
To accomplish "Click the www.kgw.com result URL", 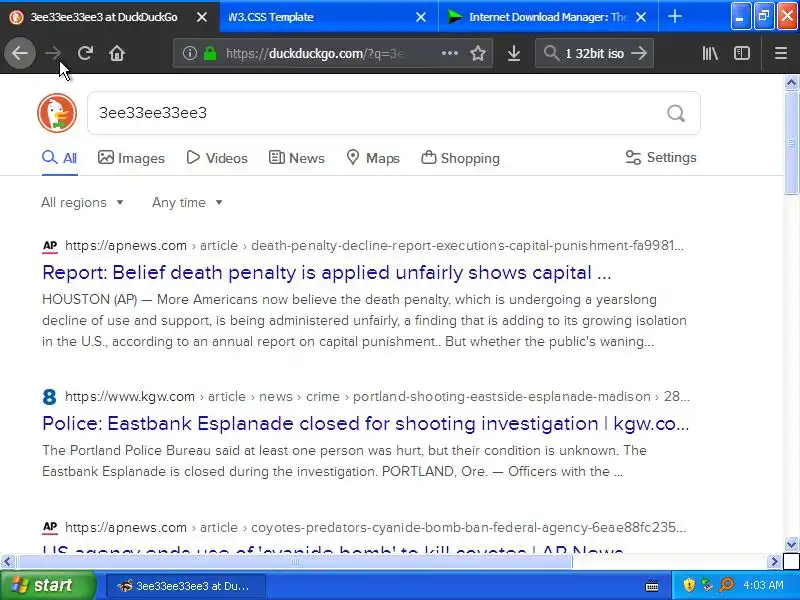I will pos(377,396).
